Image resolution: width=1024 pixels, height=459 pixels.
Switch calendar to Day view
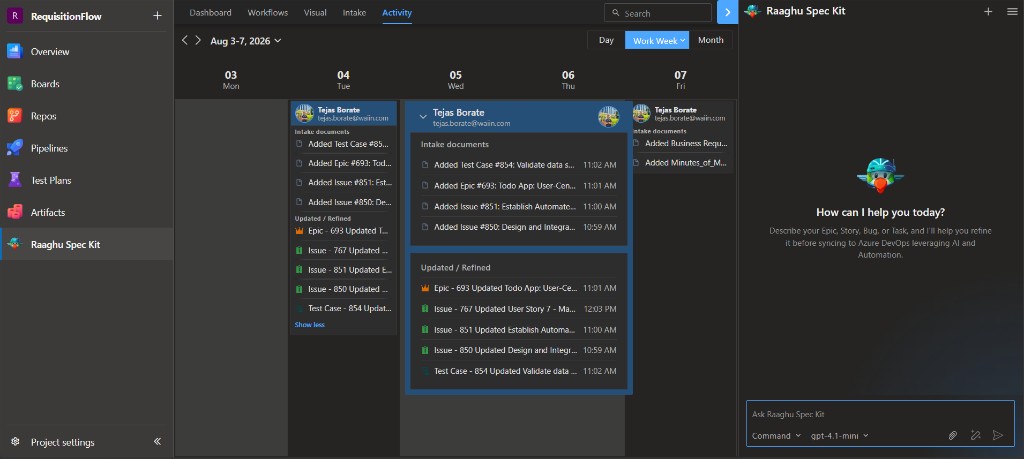tap(606, 40)
